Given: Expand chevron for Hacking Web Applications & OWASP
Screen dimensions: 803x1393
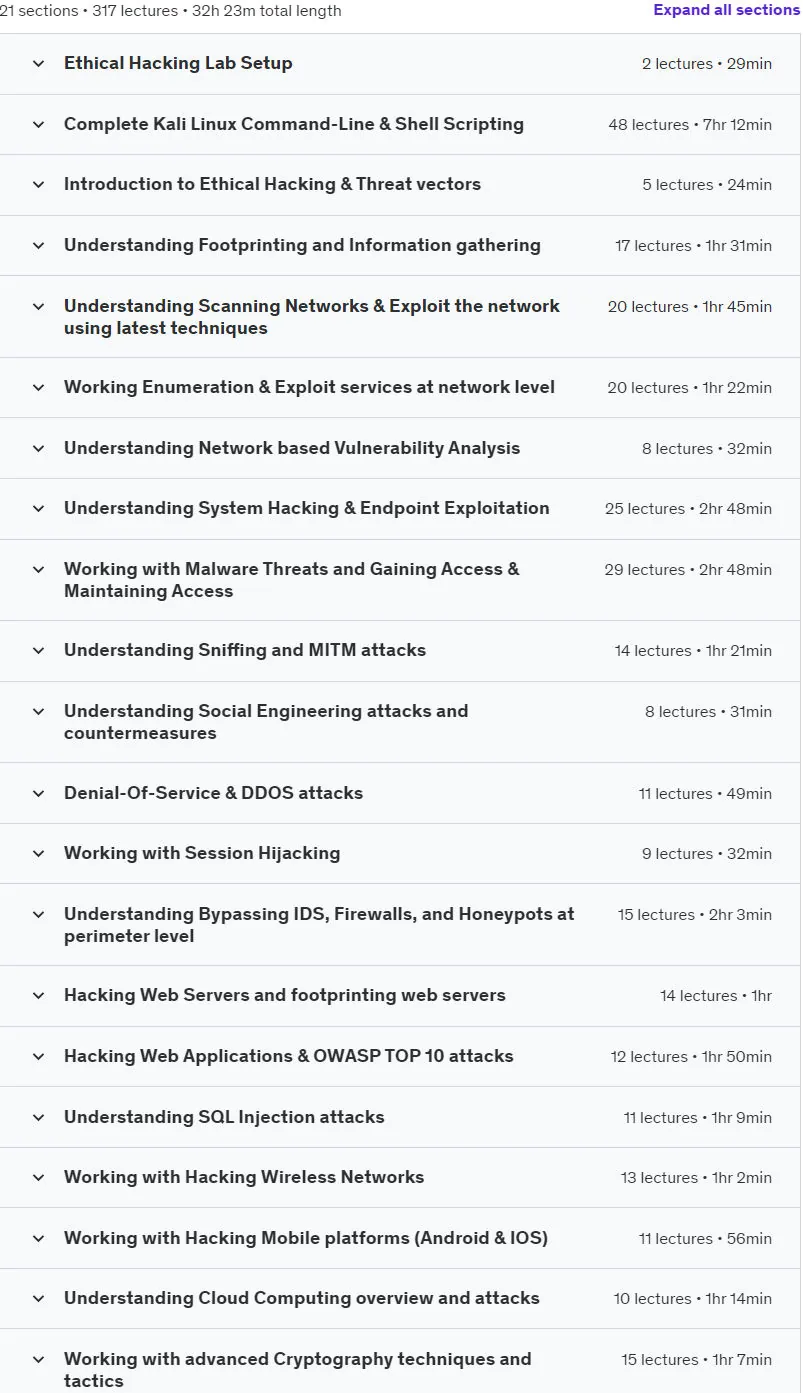Looking at the screenshot, I should coord(38,1057).
